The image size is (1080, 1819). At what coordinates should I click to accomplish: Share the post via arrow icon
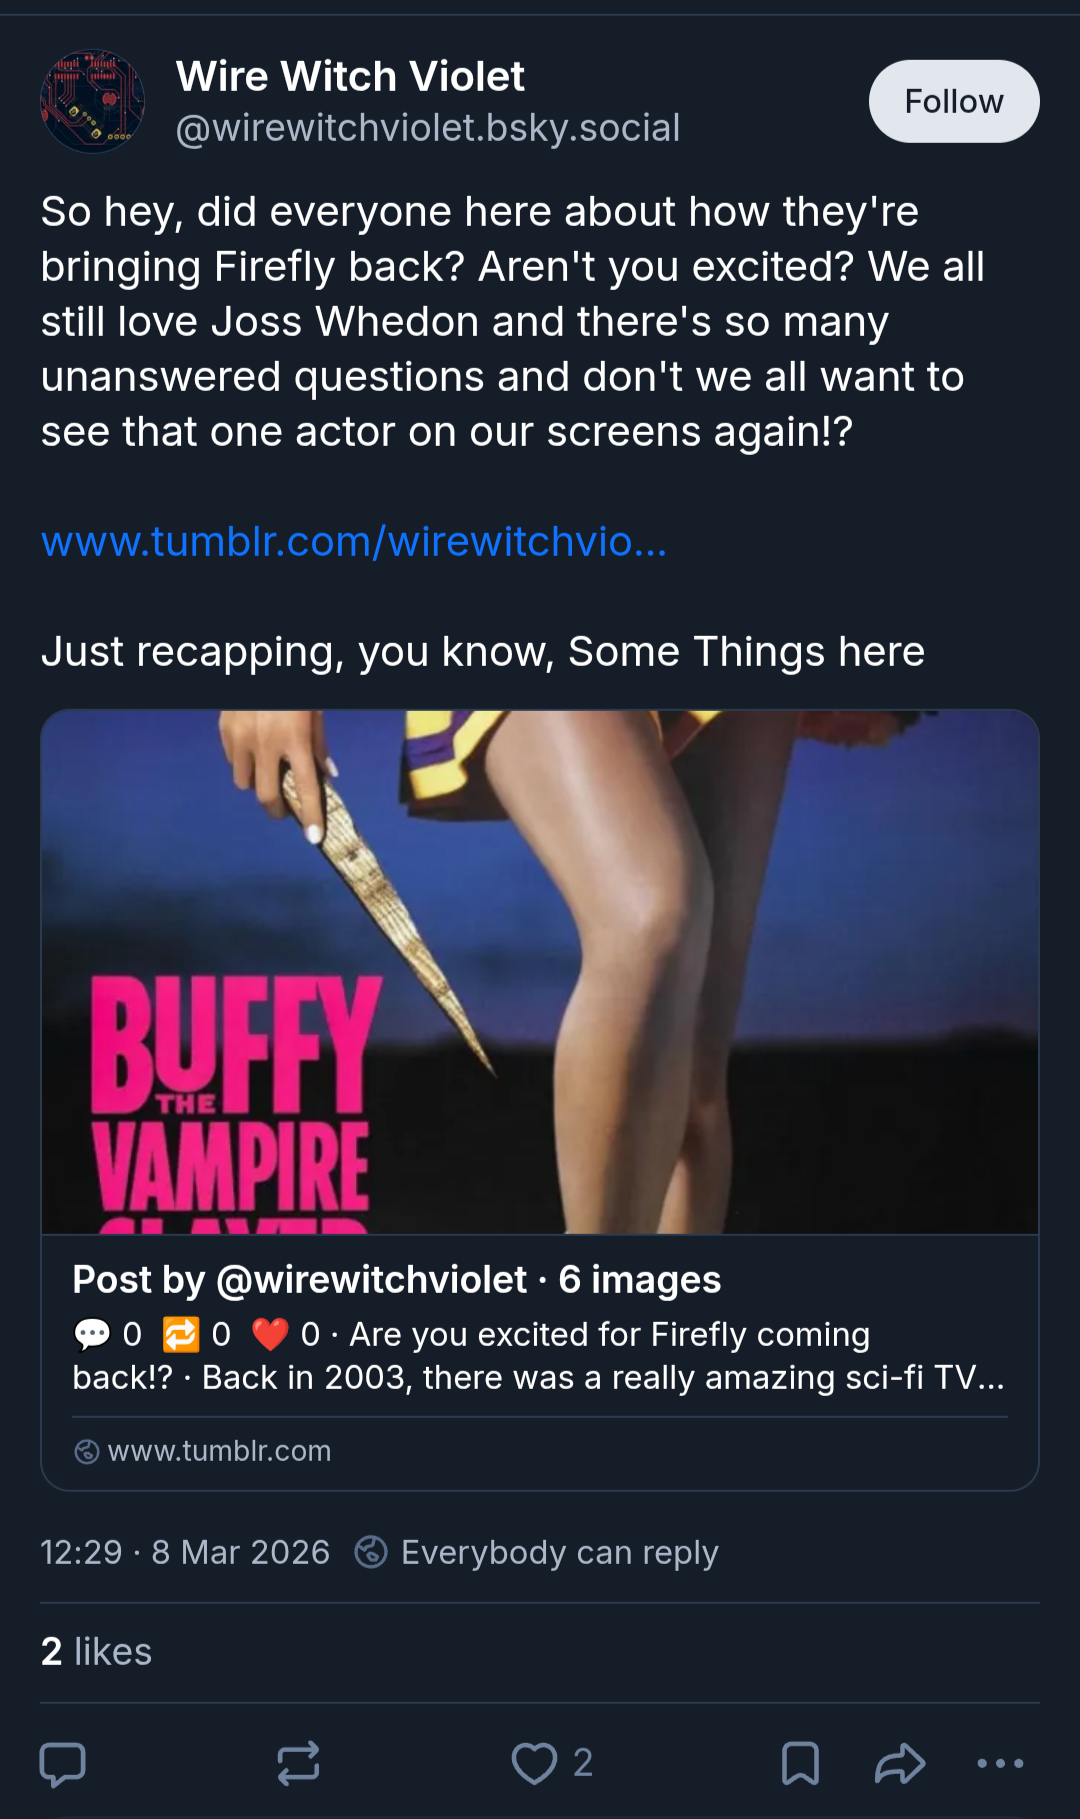pyautogui.click(x=900, y=1763)
